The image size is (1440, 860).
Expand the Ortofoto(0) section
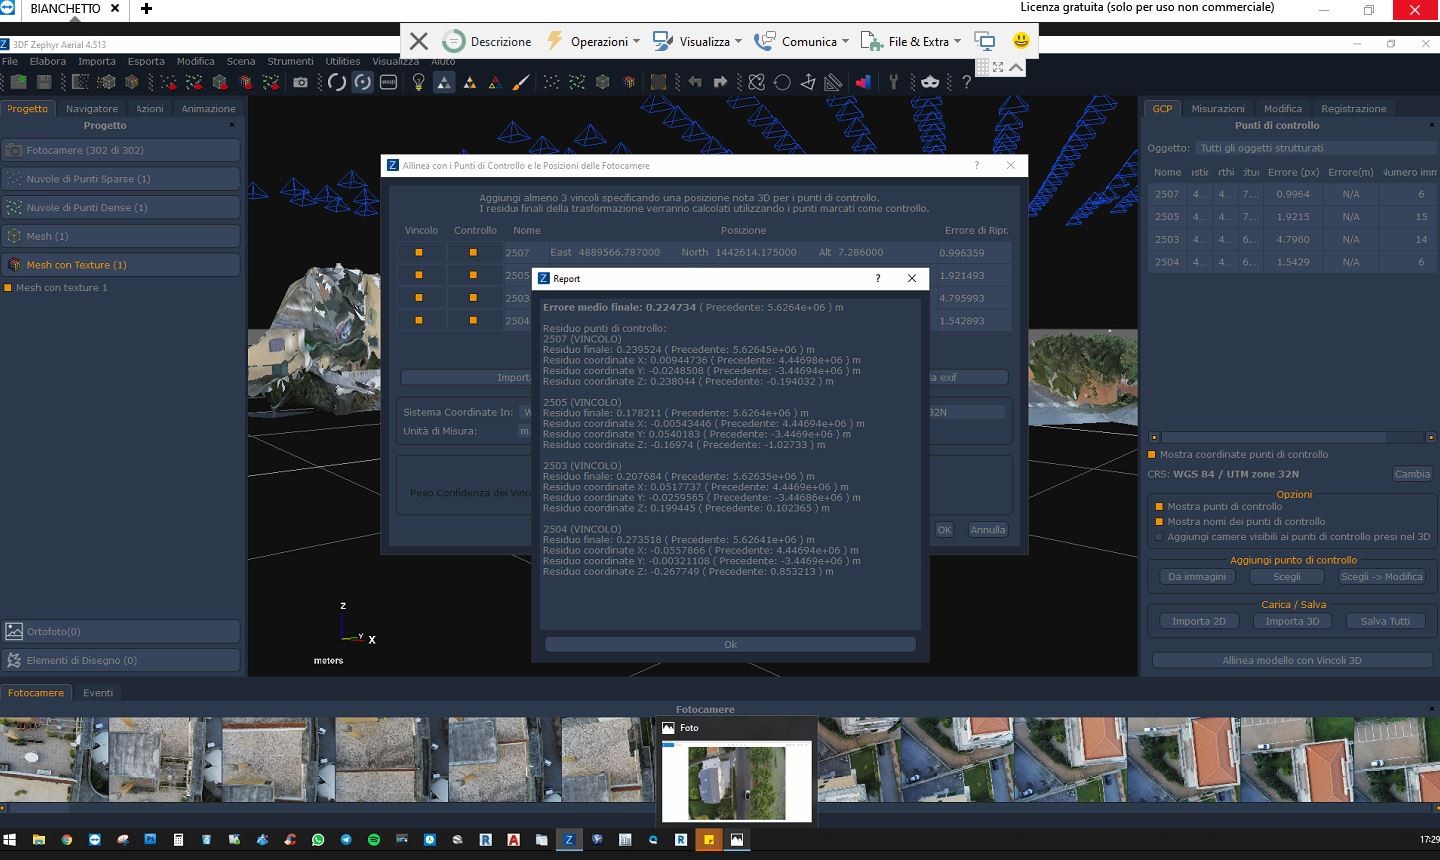(121, 632)
